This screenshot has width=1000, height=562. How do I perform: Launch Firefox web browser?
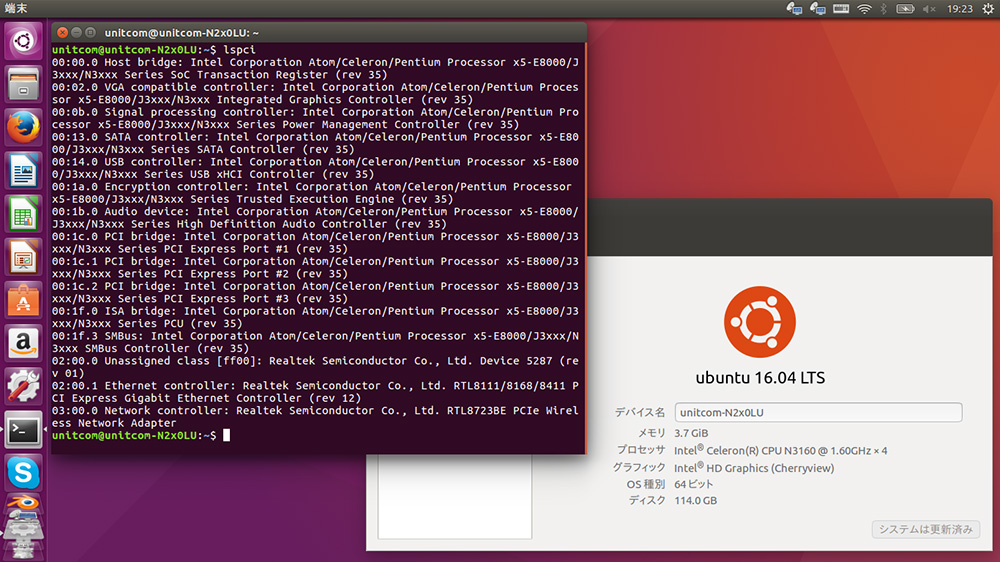tap(24, 127)
